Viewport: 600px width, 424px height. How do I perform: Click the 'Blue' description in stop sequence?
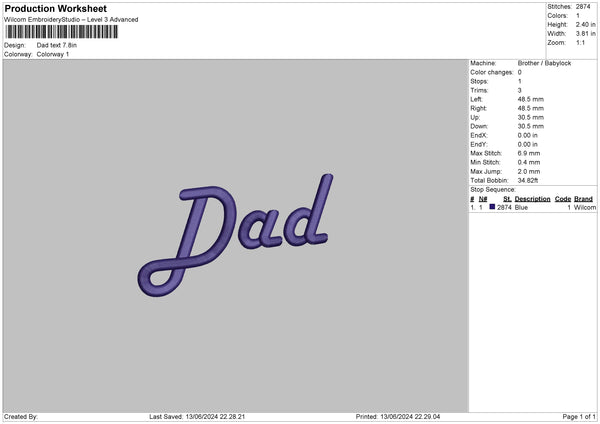point(521,207)
